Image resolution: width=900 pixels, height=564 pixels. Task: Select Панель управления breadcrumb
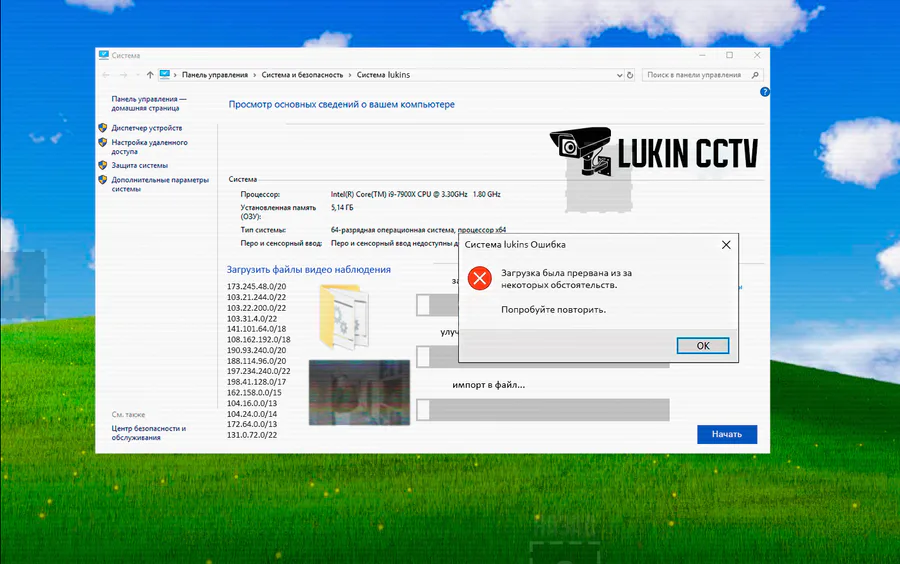point(215,75)
